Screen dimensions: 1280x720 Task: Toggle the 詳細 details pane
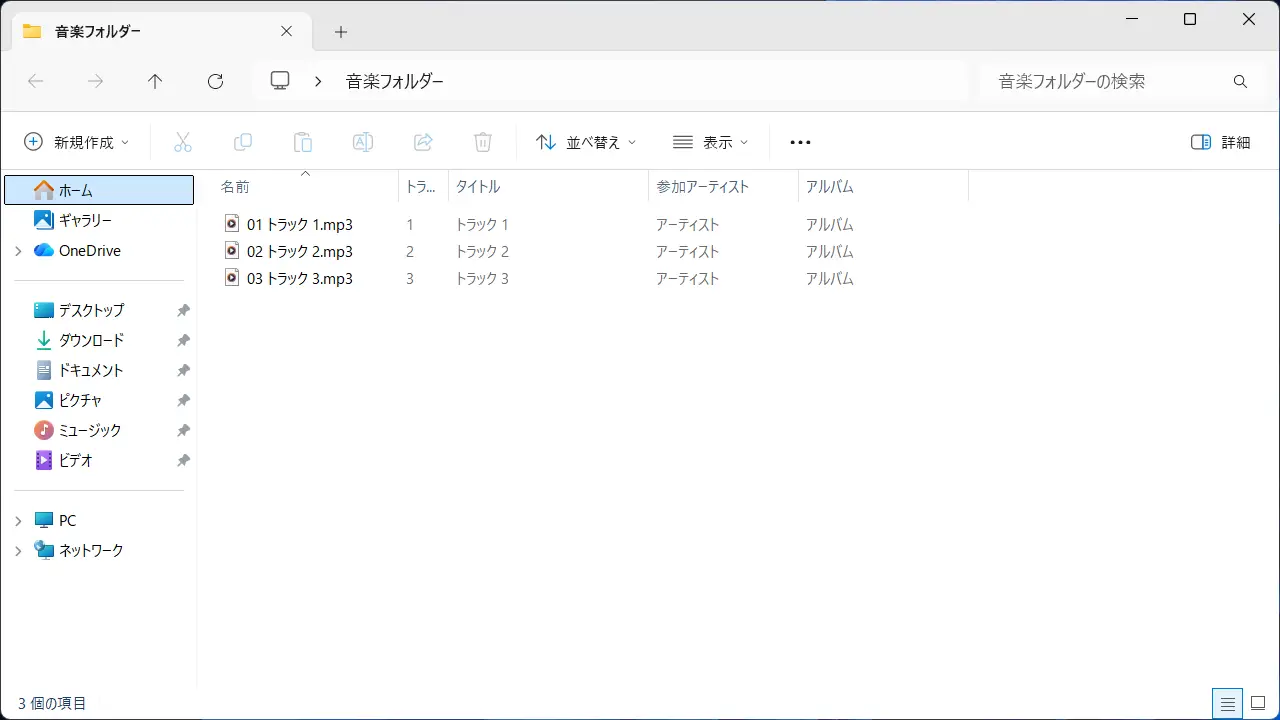(1221, 142)
